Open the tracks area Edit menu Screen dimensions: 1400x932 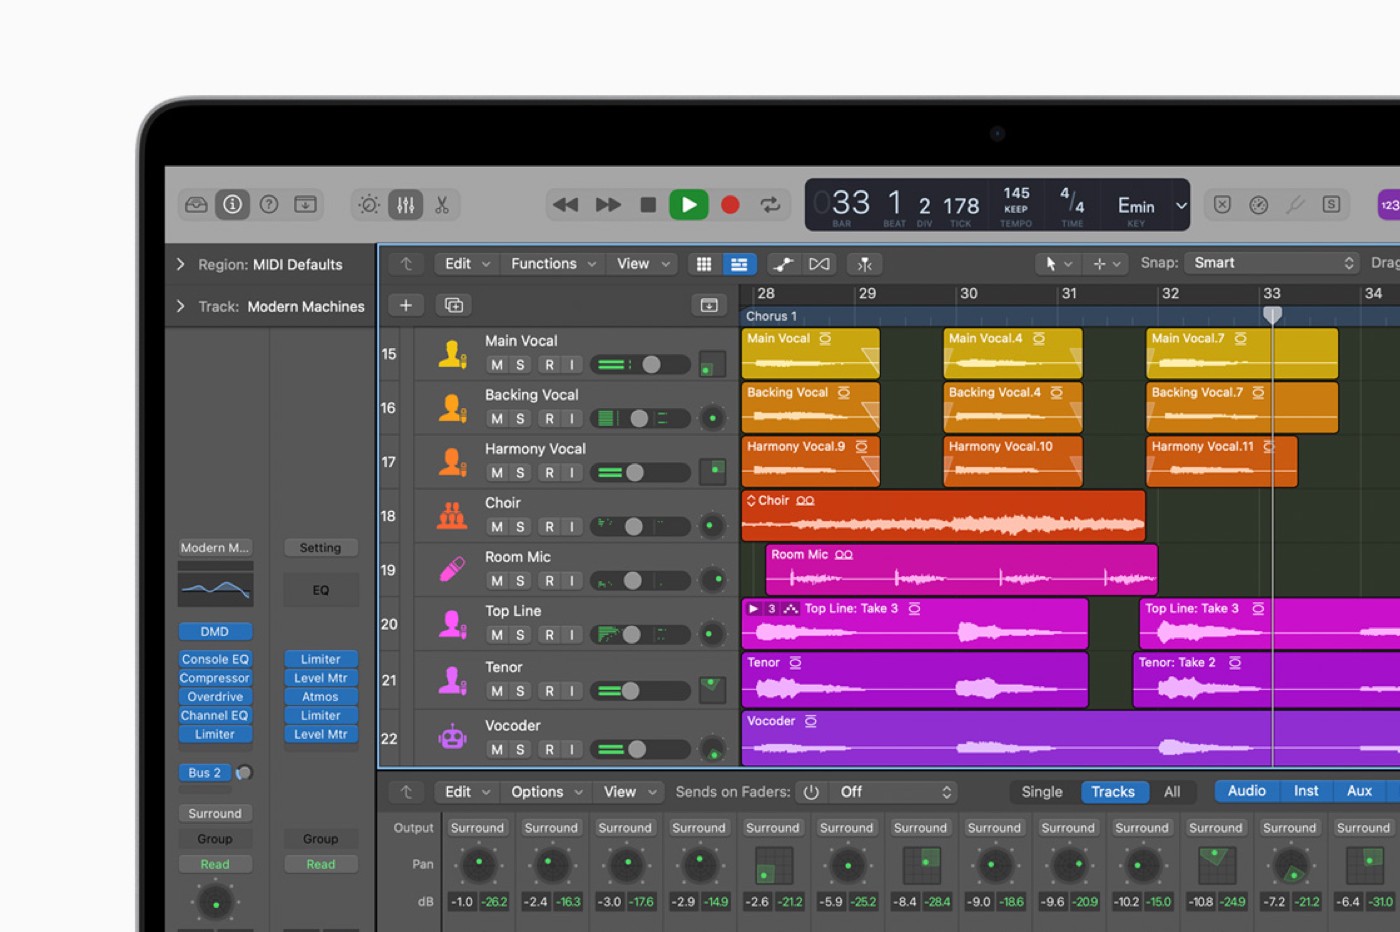pyautogui.click(x=467, y=264)
